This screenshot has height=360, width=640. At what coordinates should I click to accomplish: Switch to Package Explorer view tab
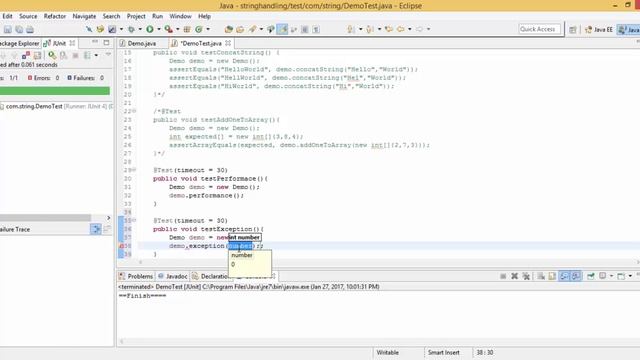pos(20,43)
